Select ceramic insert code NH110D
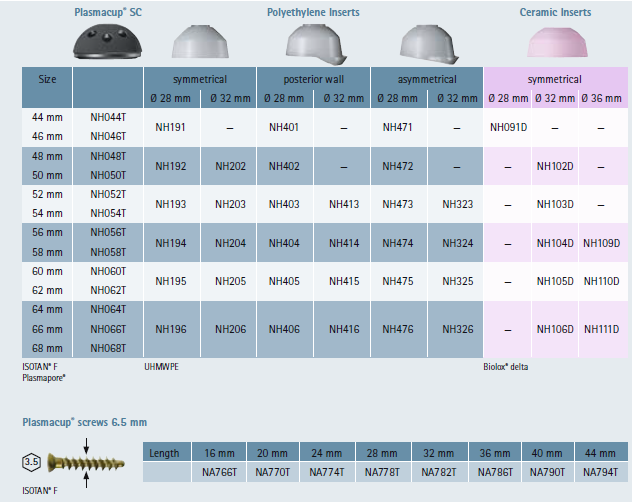This screenshot has height=502, width=632. [x=601, y=281]
